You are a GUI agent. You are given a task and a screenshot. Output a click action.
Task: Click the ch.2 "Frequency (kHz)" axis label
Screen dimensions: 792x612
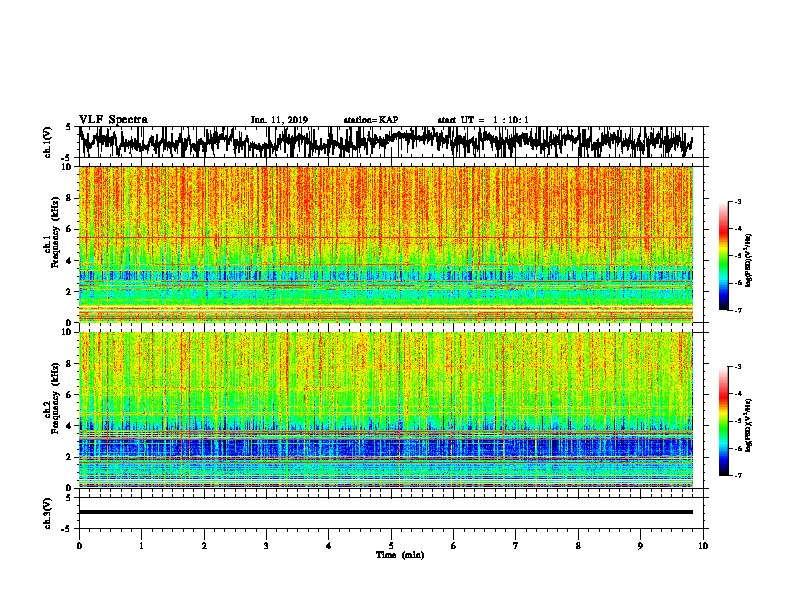pos(55,398)
